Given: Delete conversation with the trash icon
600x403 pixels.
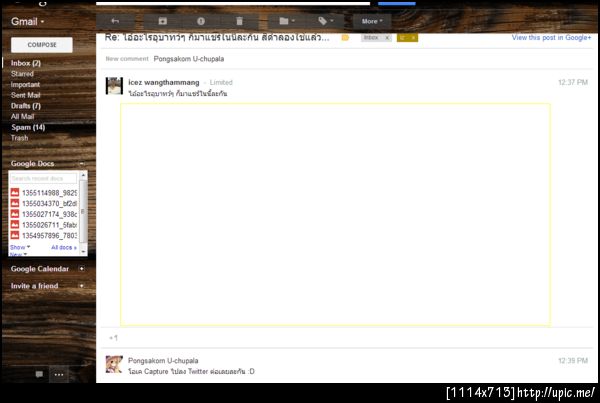Looking at the screenshot, I should [x=239, y=21].
